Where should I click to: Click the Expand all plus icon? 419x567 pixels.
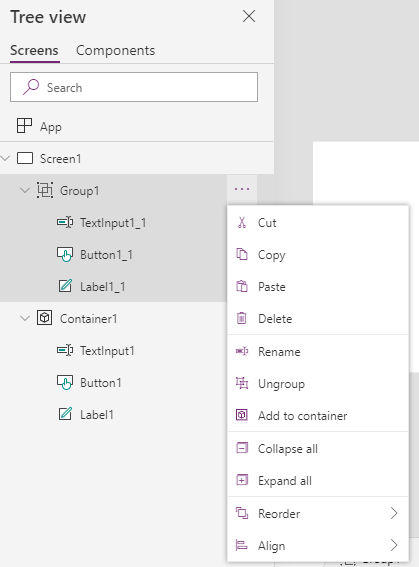[x=242, y=480]
